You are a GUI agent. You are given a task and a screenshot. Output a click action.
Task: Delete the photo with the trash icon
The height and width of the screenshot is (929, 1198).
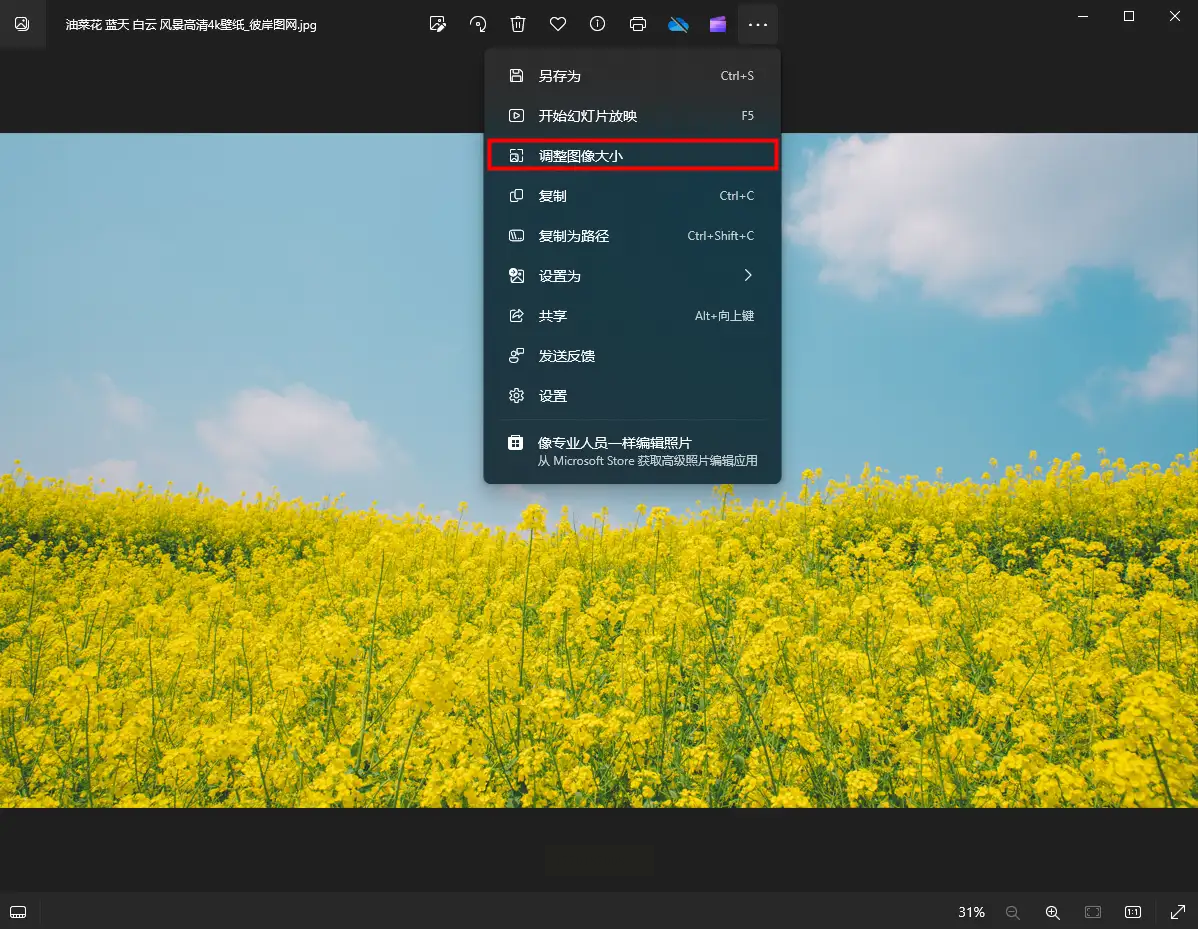pos(518,24)
